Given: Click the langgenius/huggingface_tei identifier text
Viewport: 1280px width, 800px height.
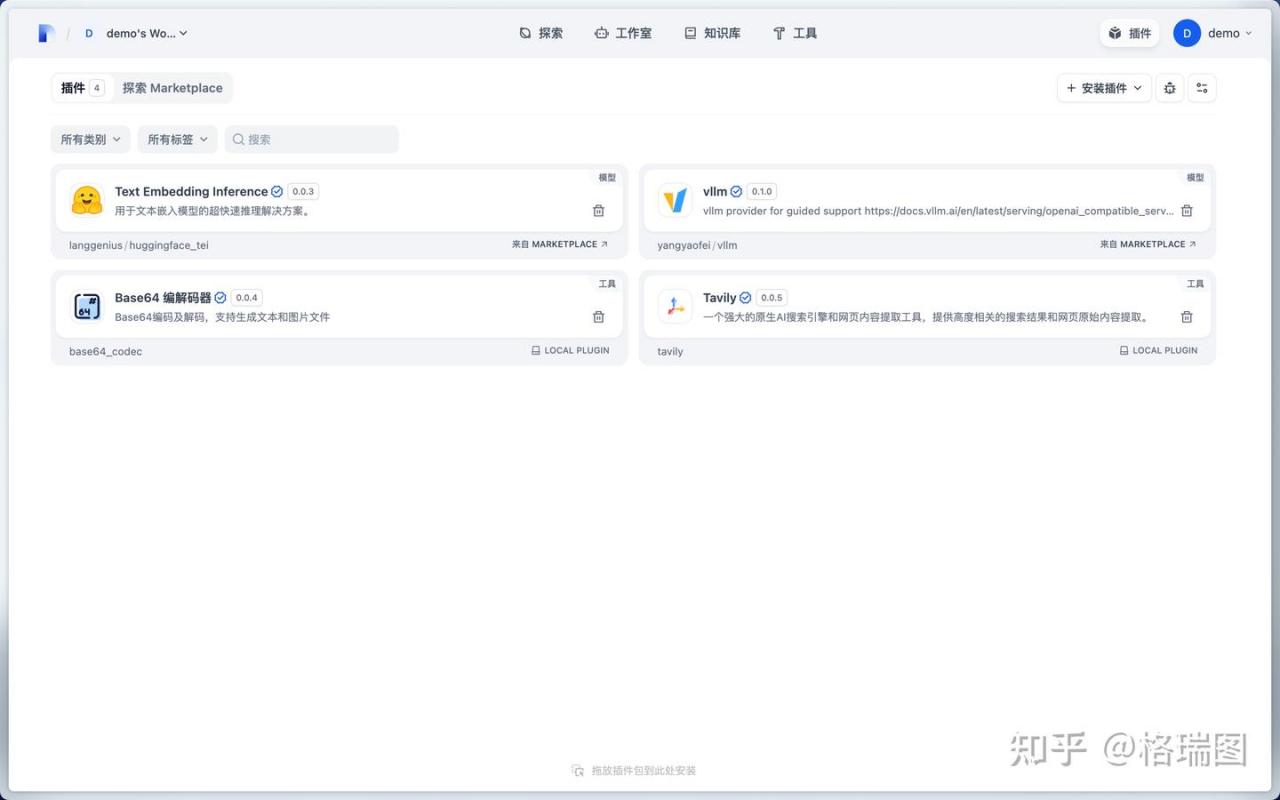Looking at the screenshot, I should (x=139, y=245).
